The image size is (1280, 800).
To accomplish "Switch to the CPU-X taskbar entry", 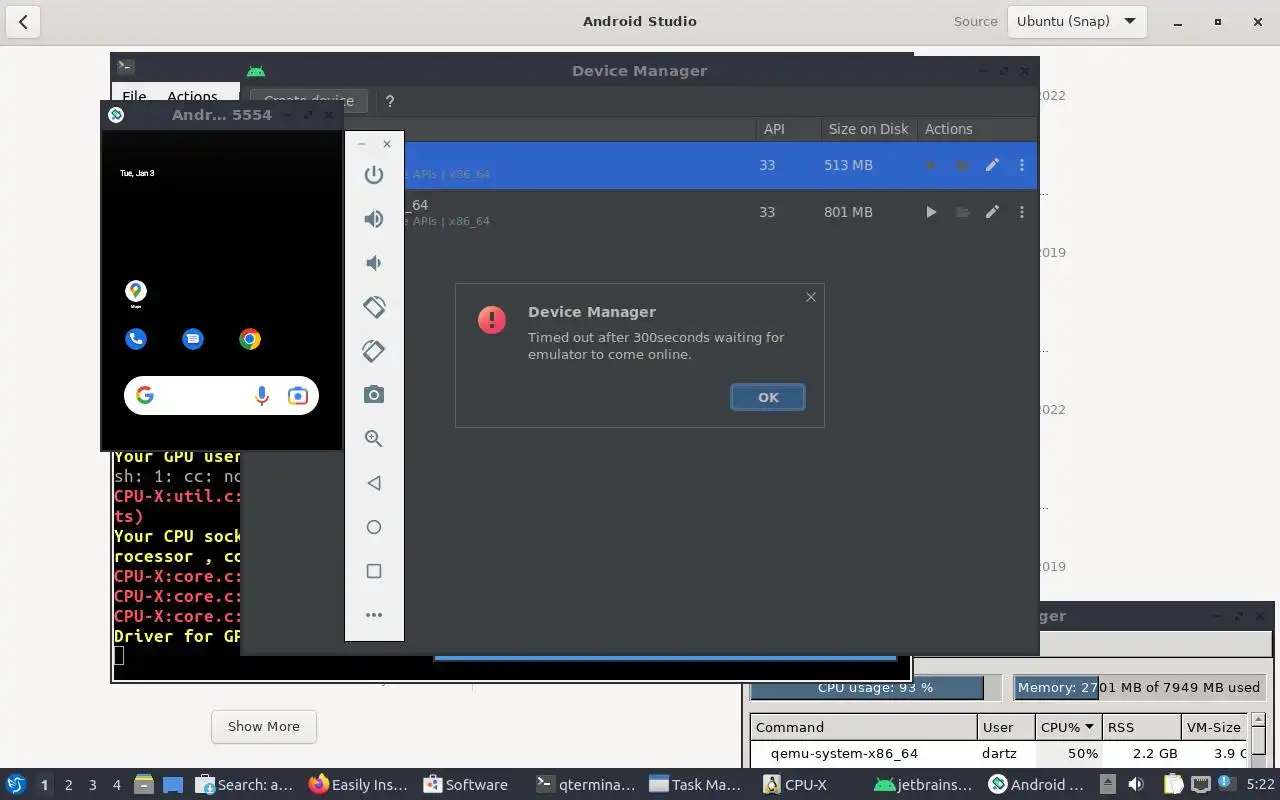I will pos(794,785).
